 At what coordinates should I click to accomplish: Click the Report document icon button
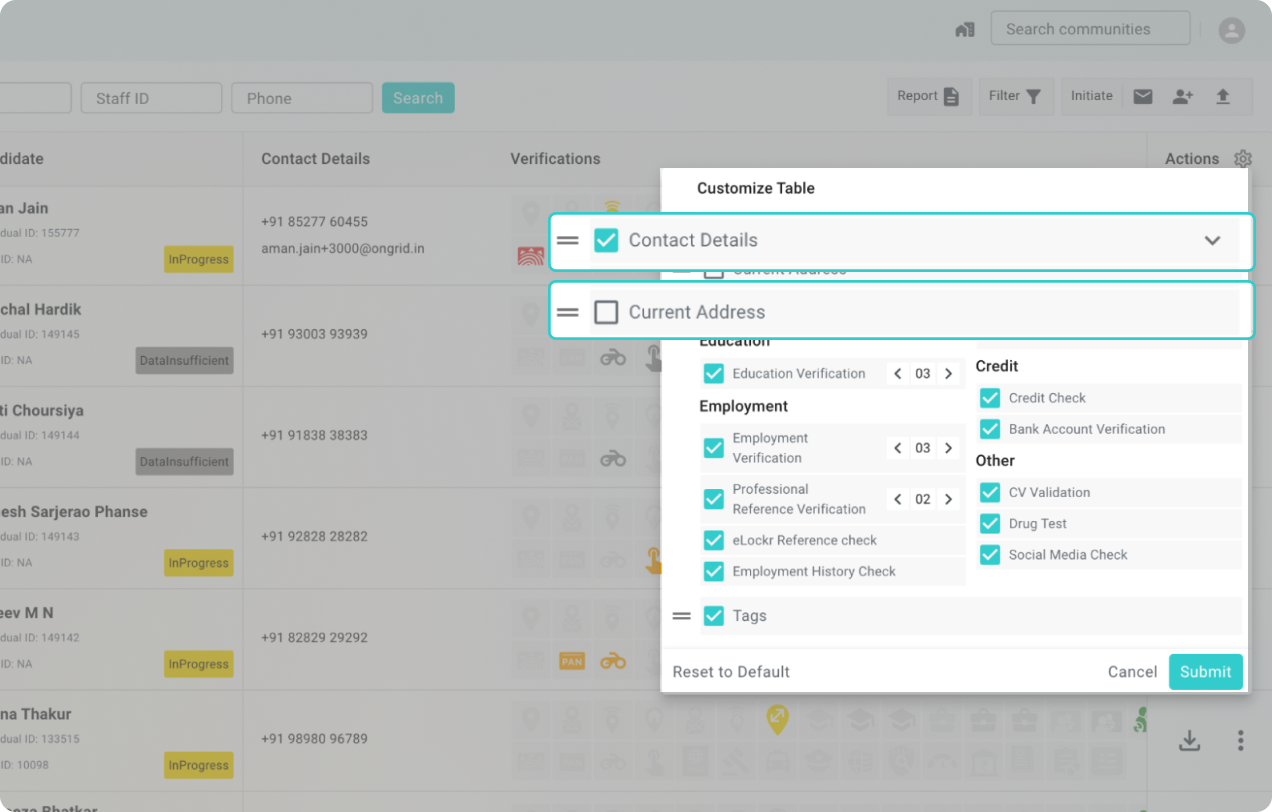(x=929, y=96)
